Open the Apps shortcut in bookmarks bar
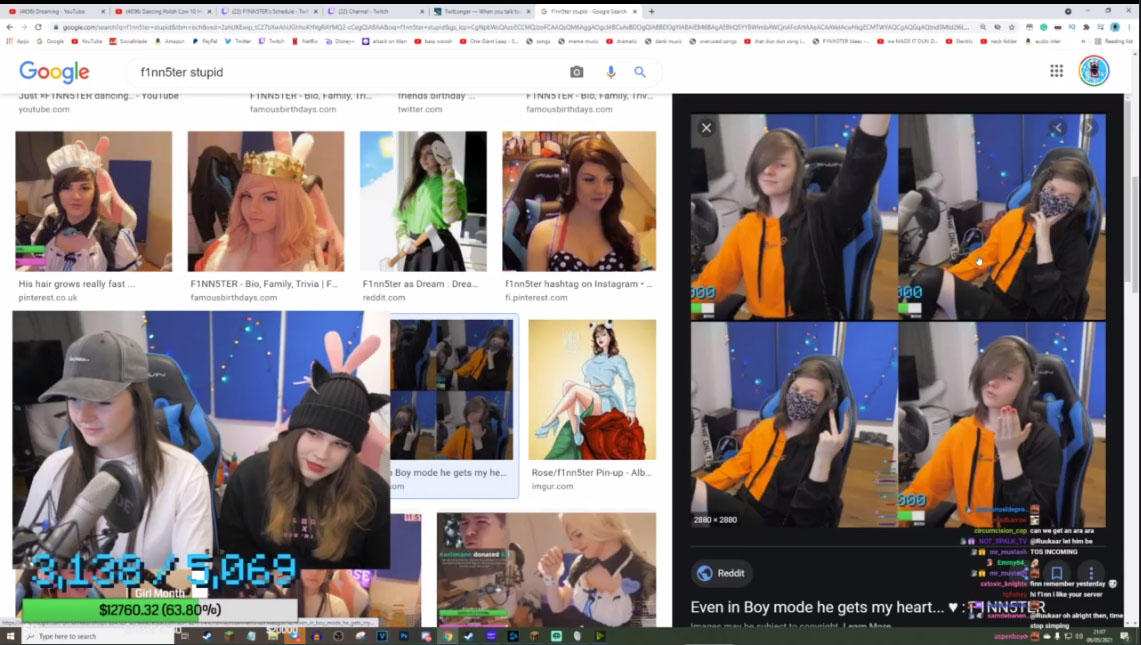 (17, 41)
